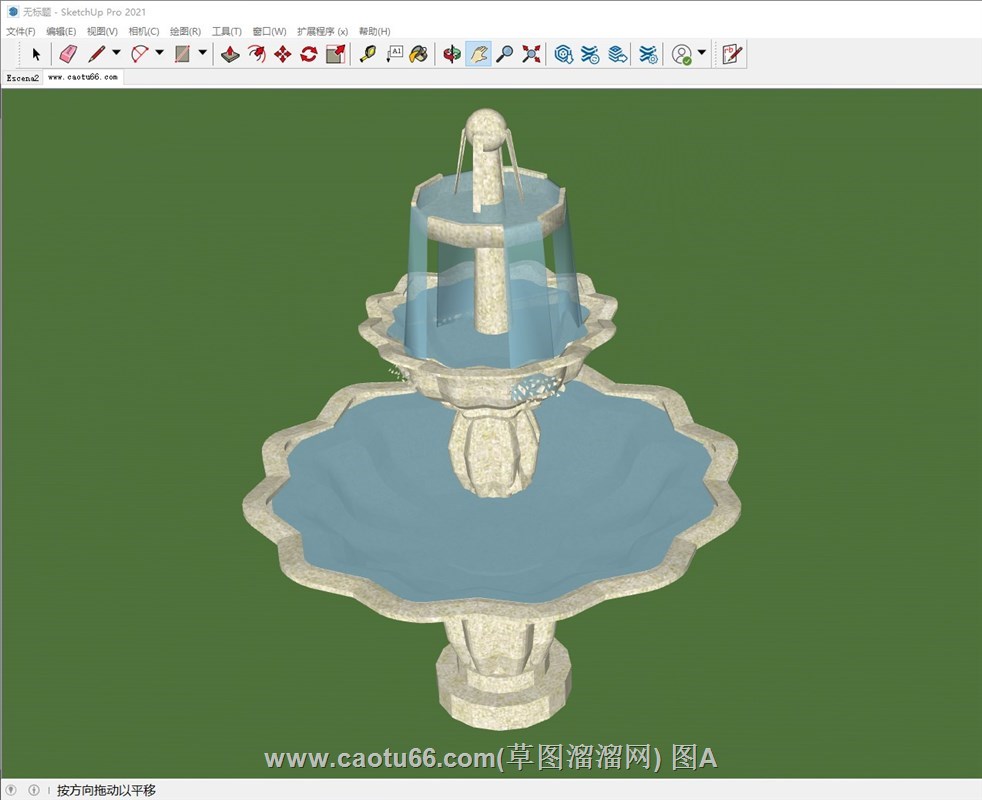The width and height of the screenshot is (982, 800).
Task: Open the user account dropdown arrow
Action: click(x=702, y=53)
